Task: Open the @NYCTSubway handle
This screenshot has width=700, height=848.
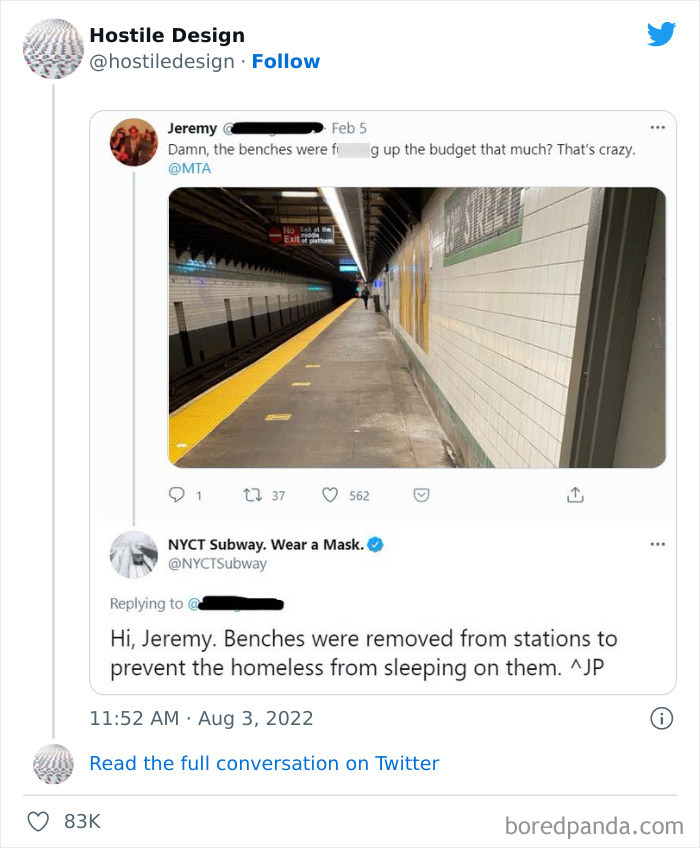Action: (x=217, y=564)
